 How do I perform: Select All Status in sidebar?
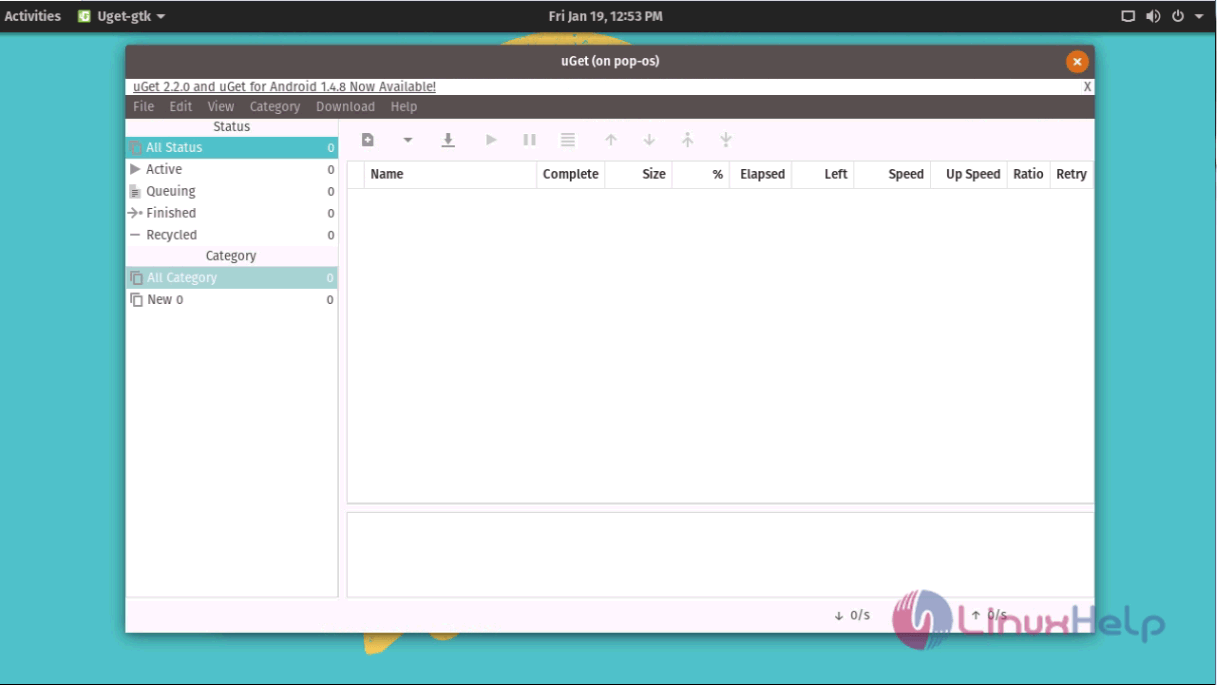[232, 148]
